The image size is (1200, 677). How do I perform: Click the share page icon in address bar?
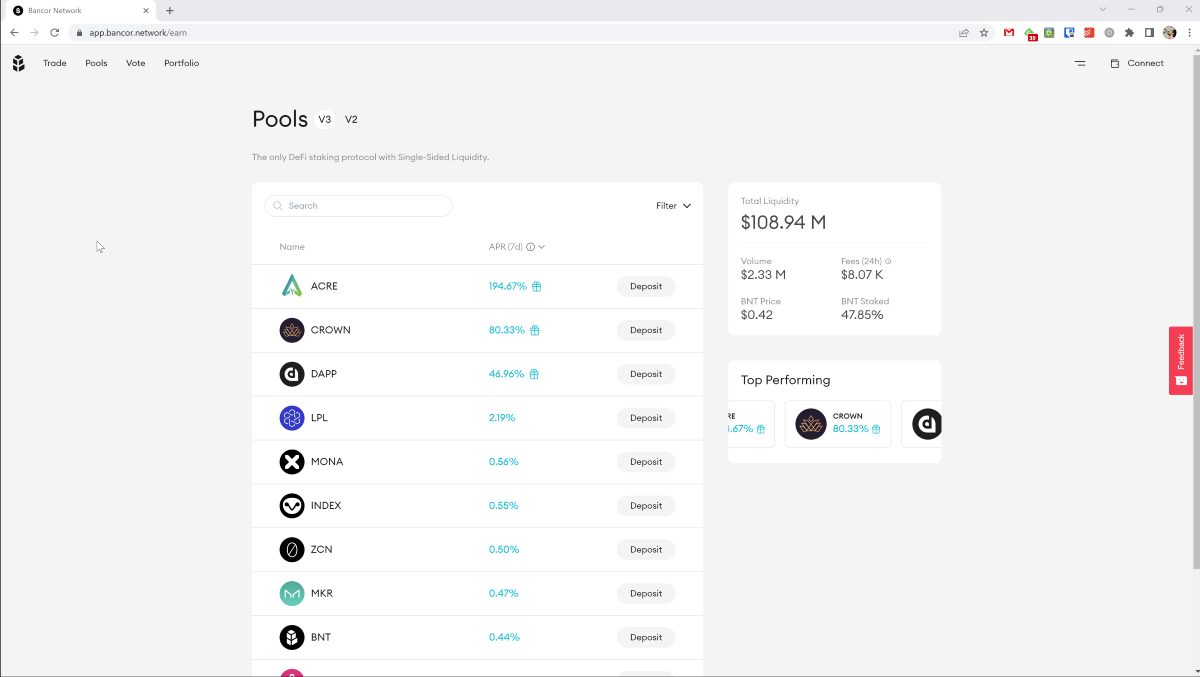pos(964,33)
